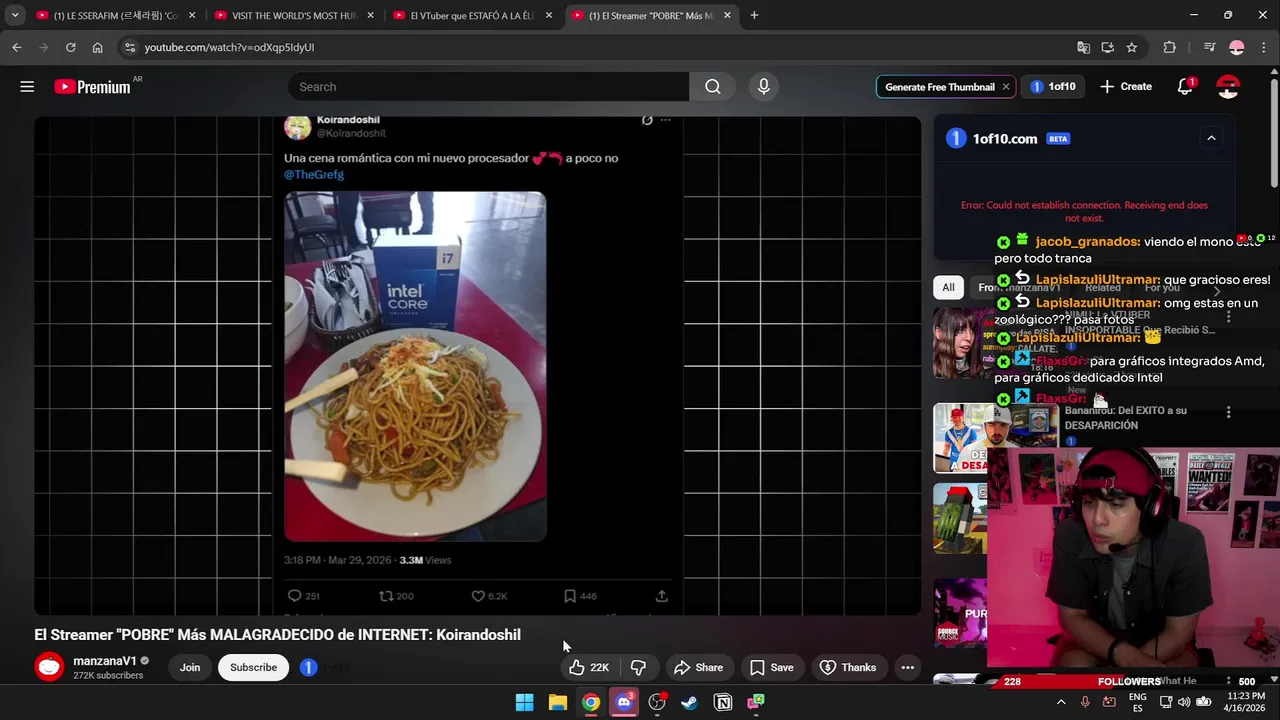
Task: Dismiss the Generate Free Thumbnail chip
Action: [x=1006, y=87]
